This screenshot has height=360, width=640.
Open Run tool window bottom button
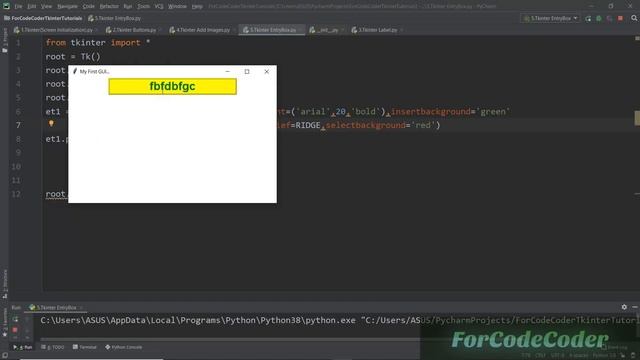point(23,347)
